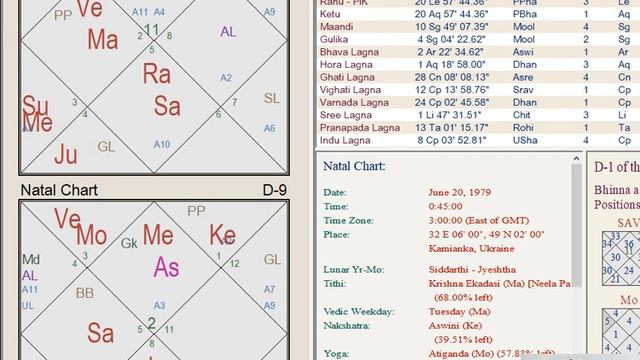Image resolution: width=640 pixels, height=360 pixels.
Task: Click A10 arudha label in upper chart
Action: (x=162, y=144)
